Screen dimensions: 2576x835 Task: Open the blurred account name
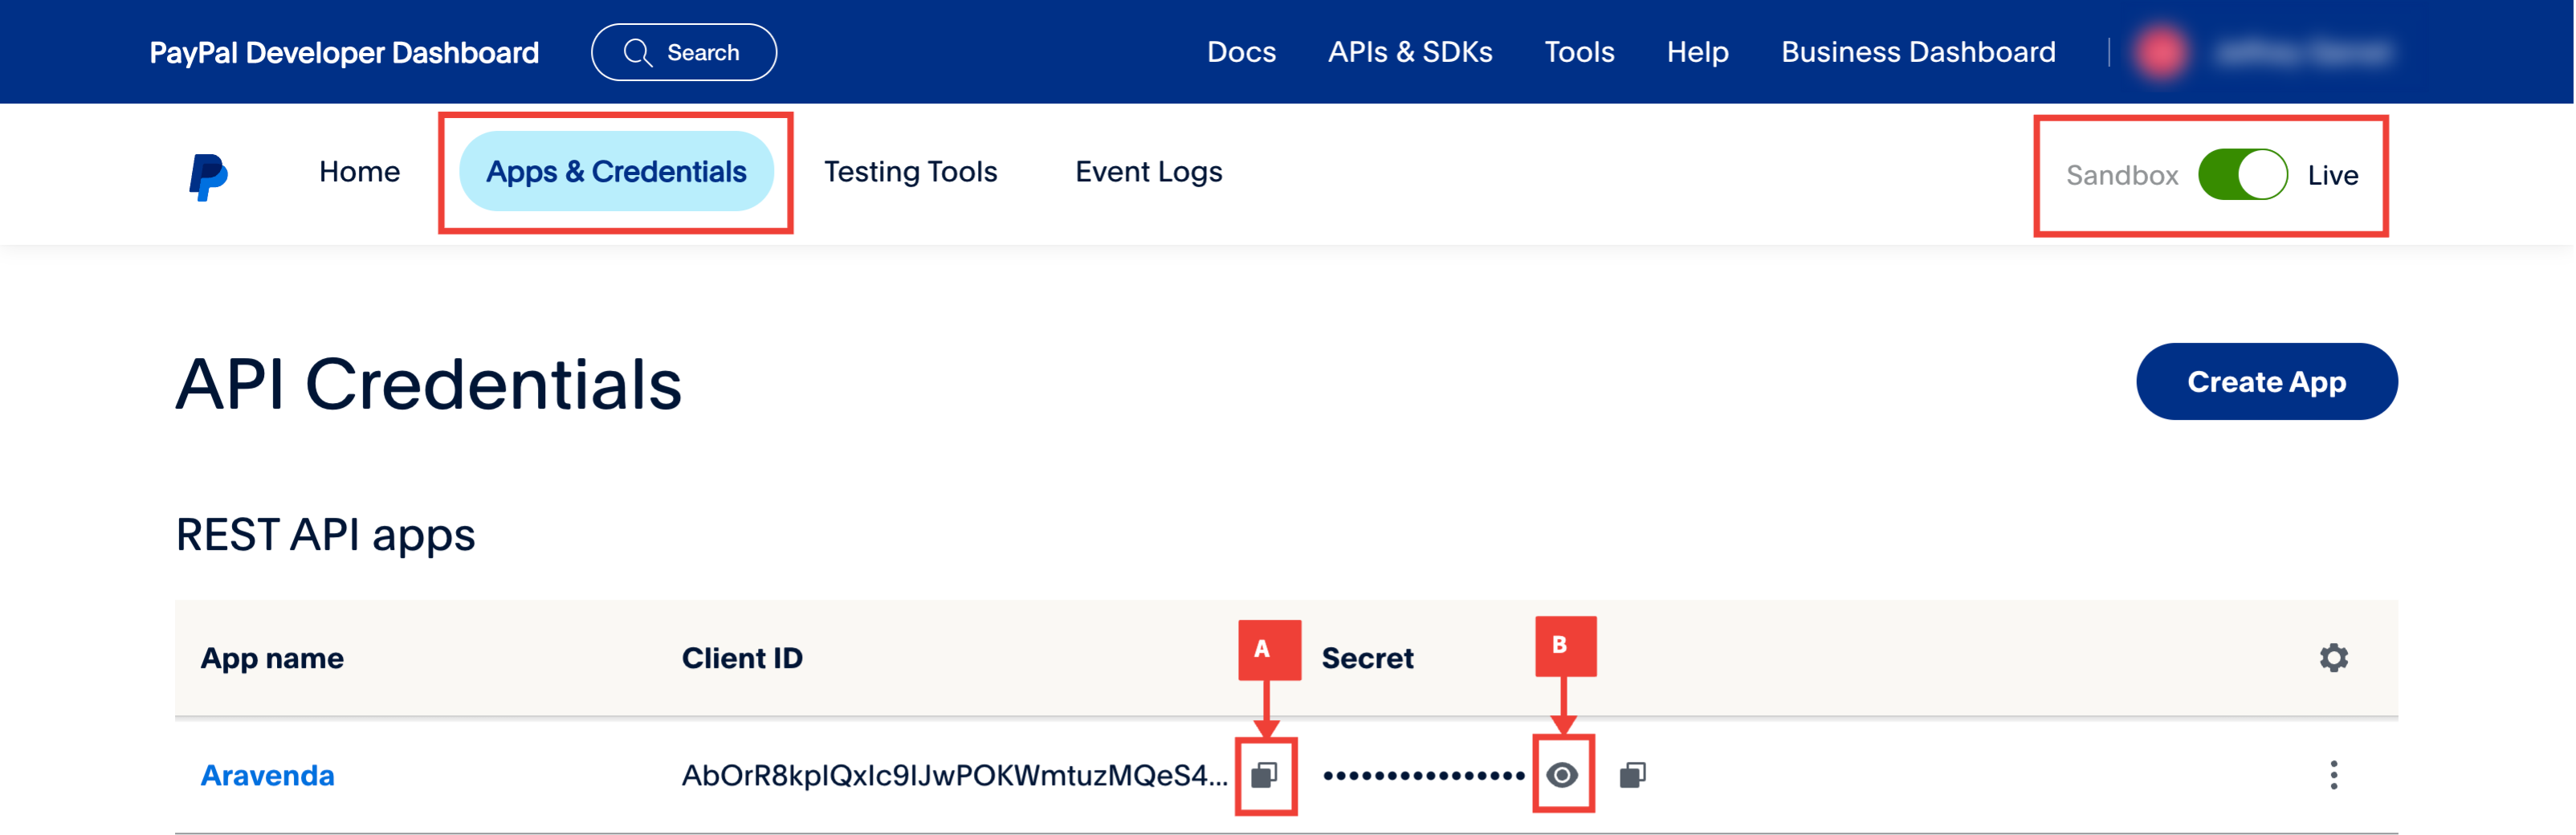coord(2302,52)
